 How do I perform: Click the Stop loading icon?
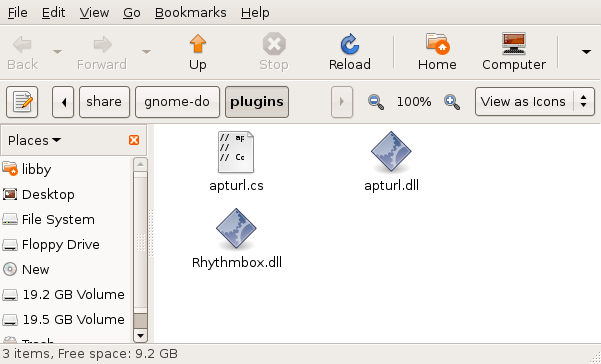(x=274, y=44)
